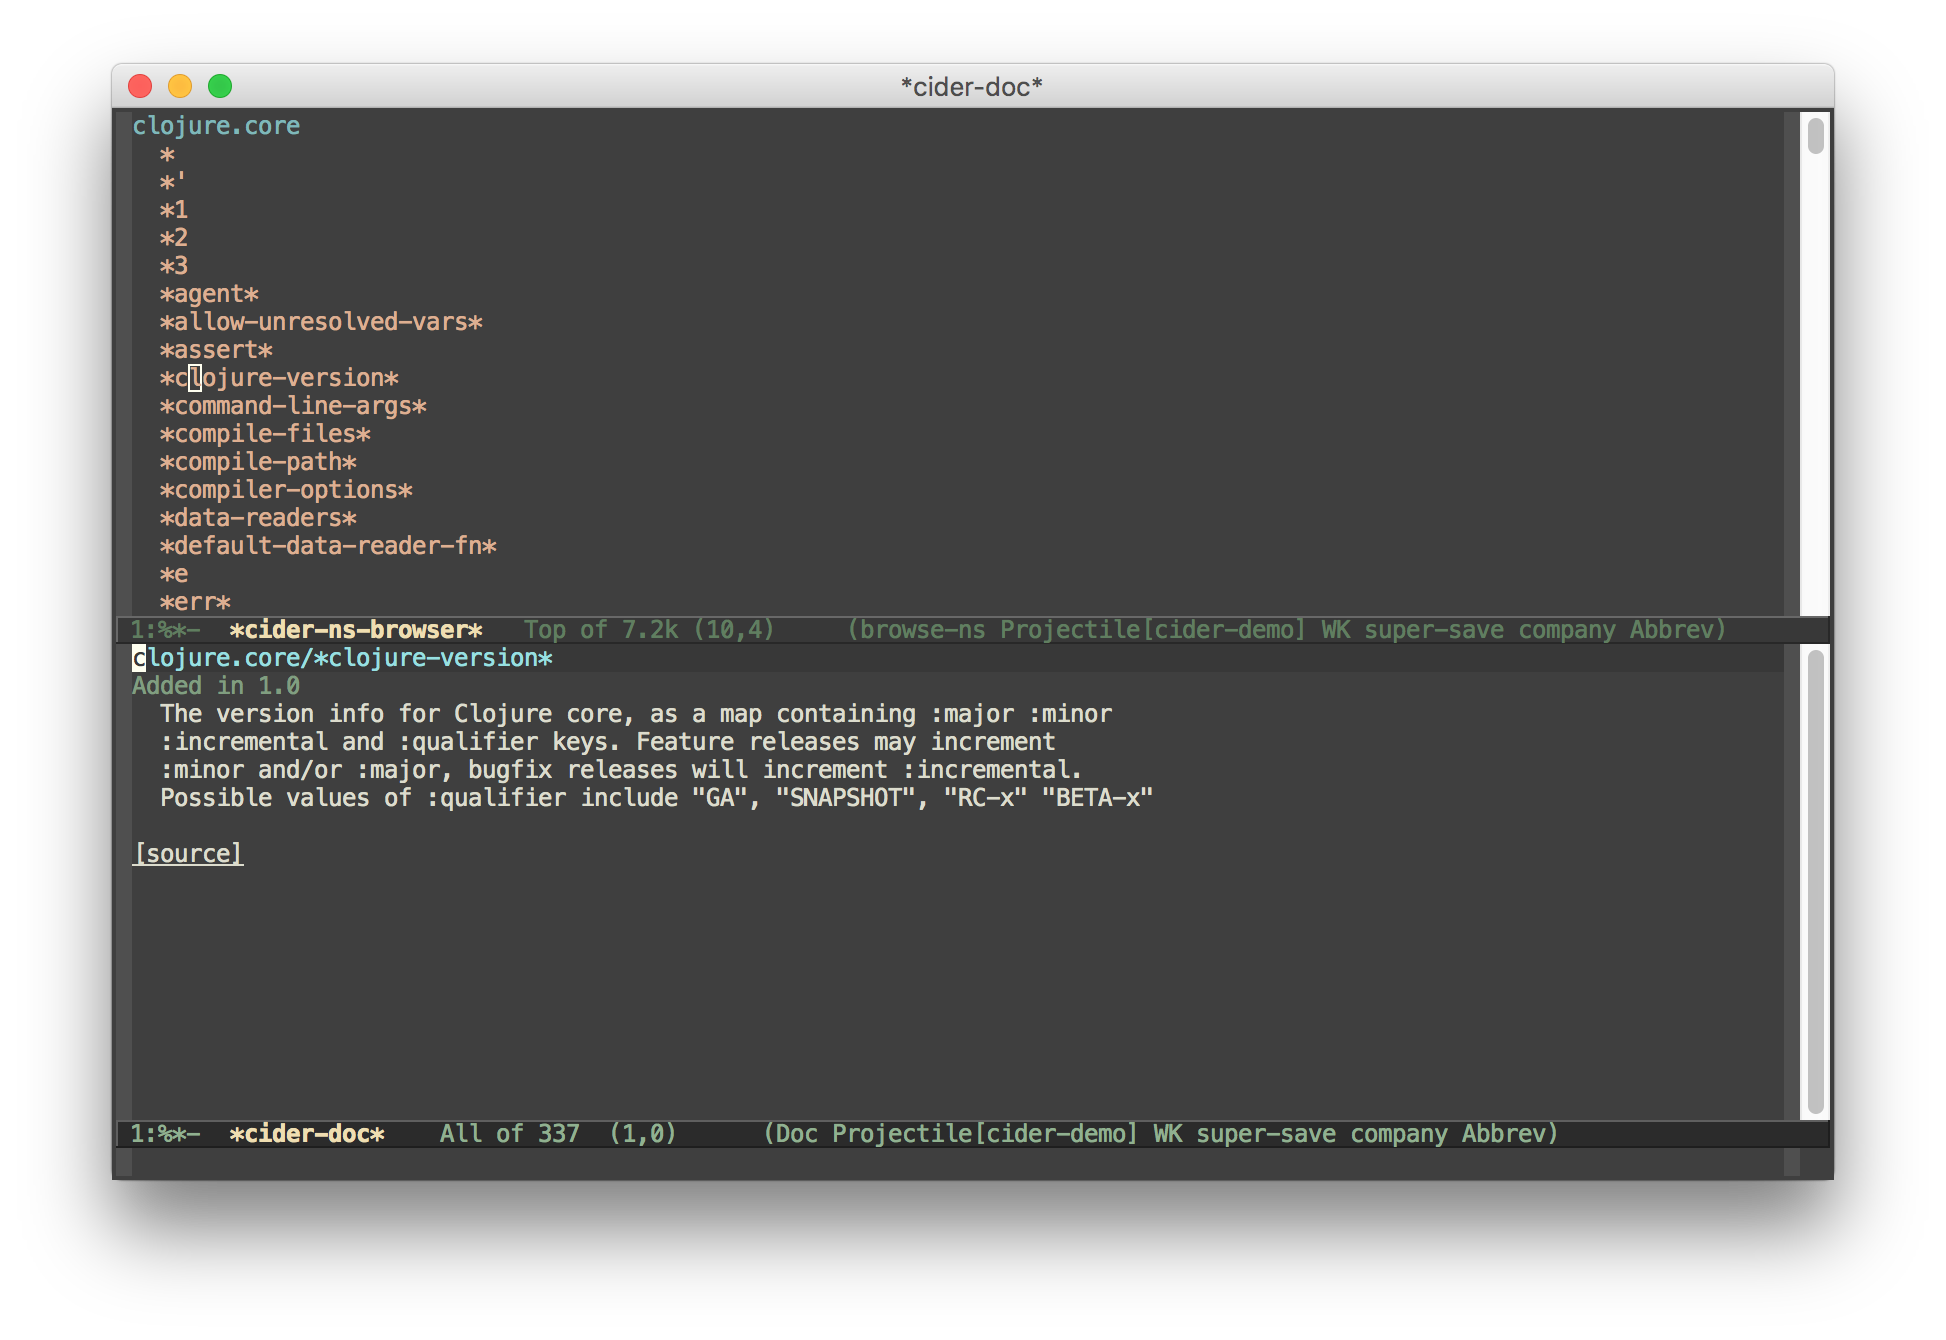Open the [source] link in cider-doc
Viewport: 1946px width, 1340px height.
tap(188, 853)
